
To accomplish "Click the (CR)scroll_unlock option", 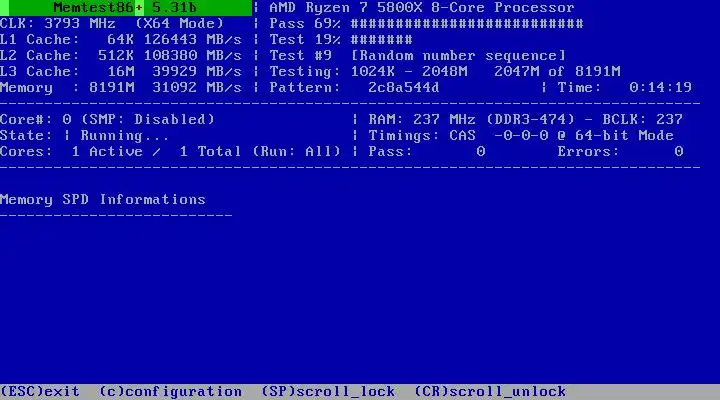I will click(x=490, y=391).
